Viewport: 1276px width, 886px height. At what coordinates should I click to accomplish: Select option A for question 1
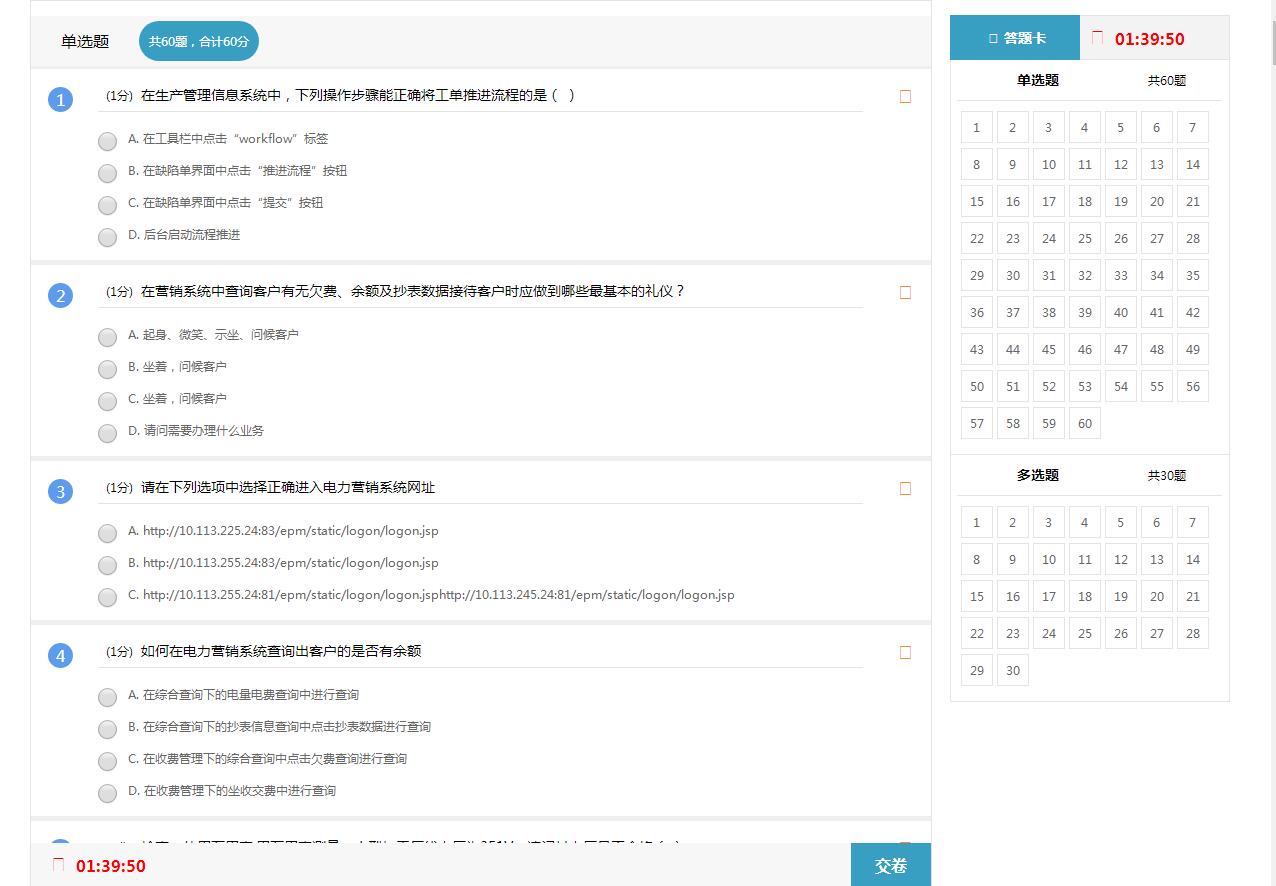107,141
